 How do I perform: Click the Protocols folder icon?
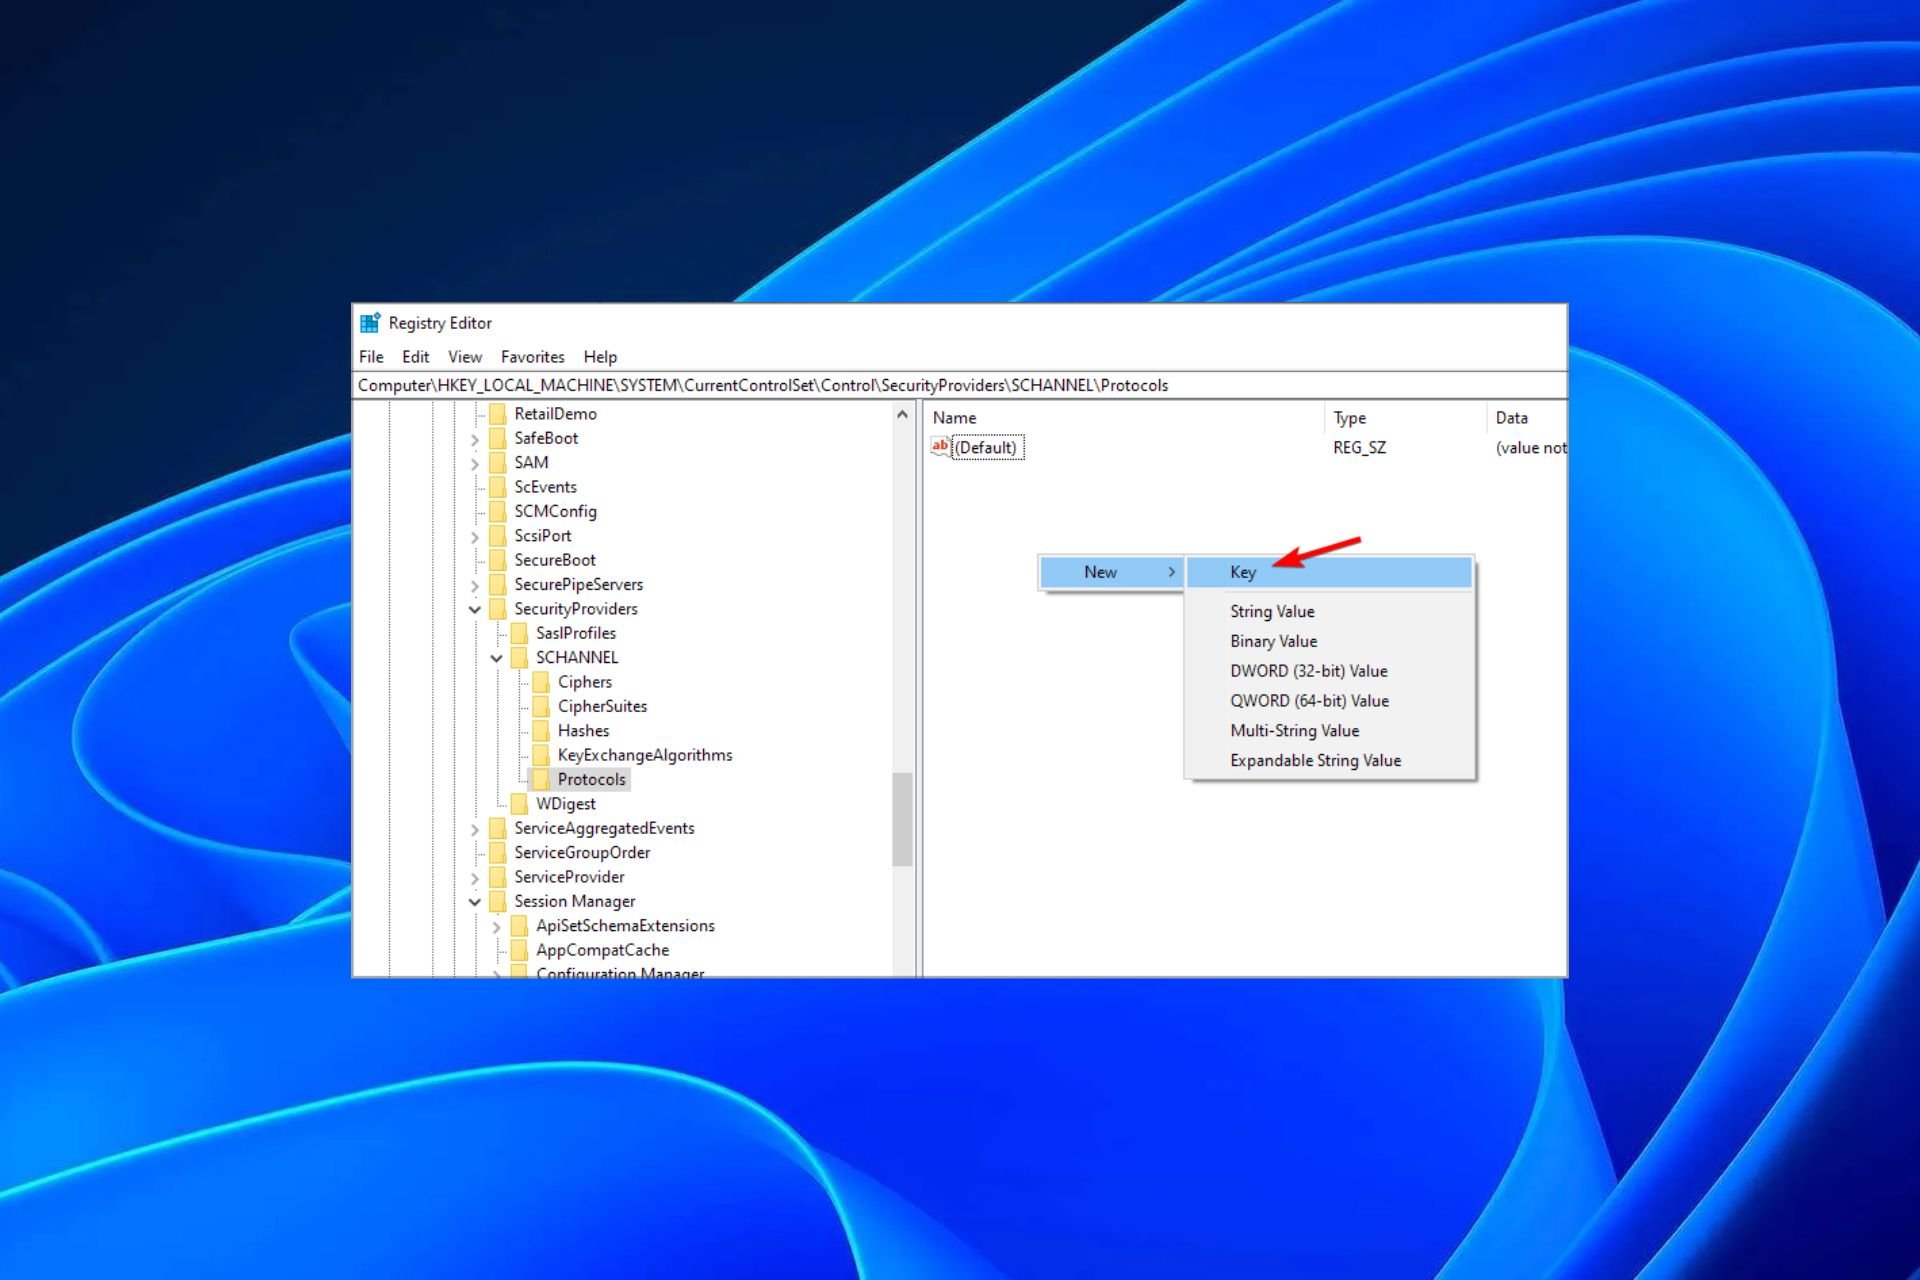541,780
